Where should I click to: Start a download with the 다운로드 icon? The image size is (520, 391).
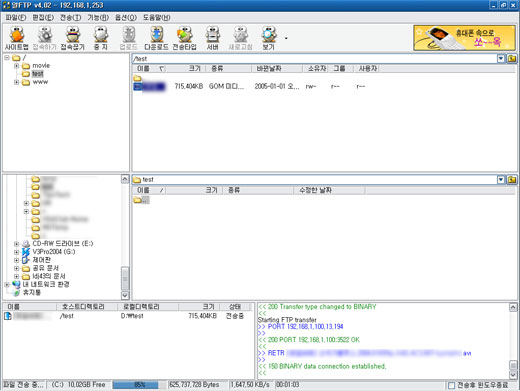(156, 38)
